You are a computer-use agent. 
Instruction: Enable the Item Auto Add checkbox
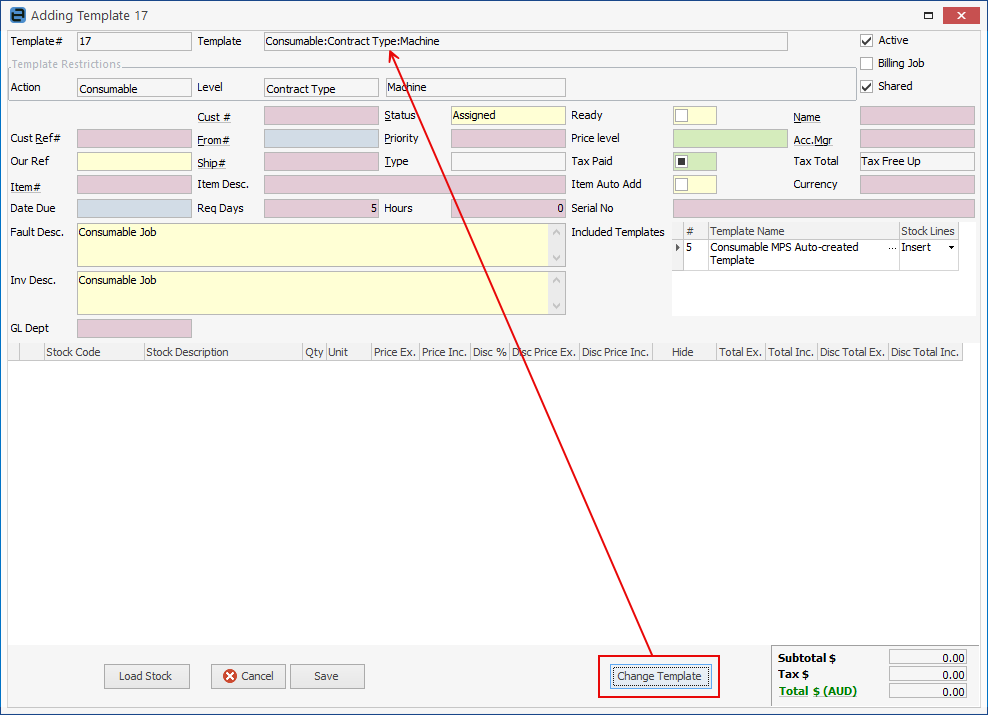[x=681, y=185]
